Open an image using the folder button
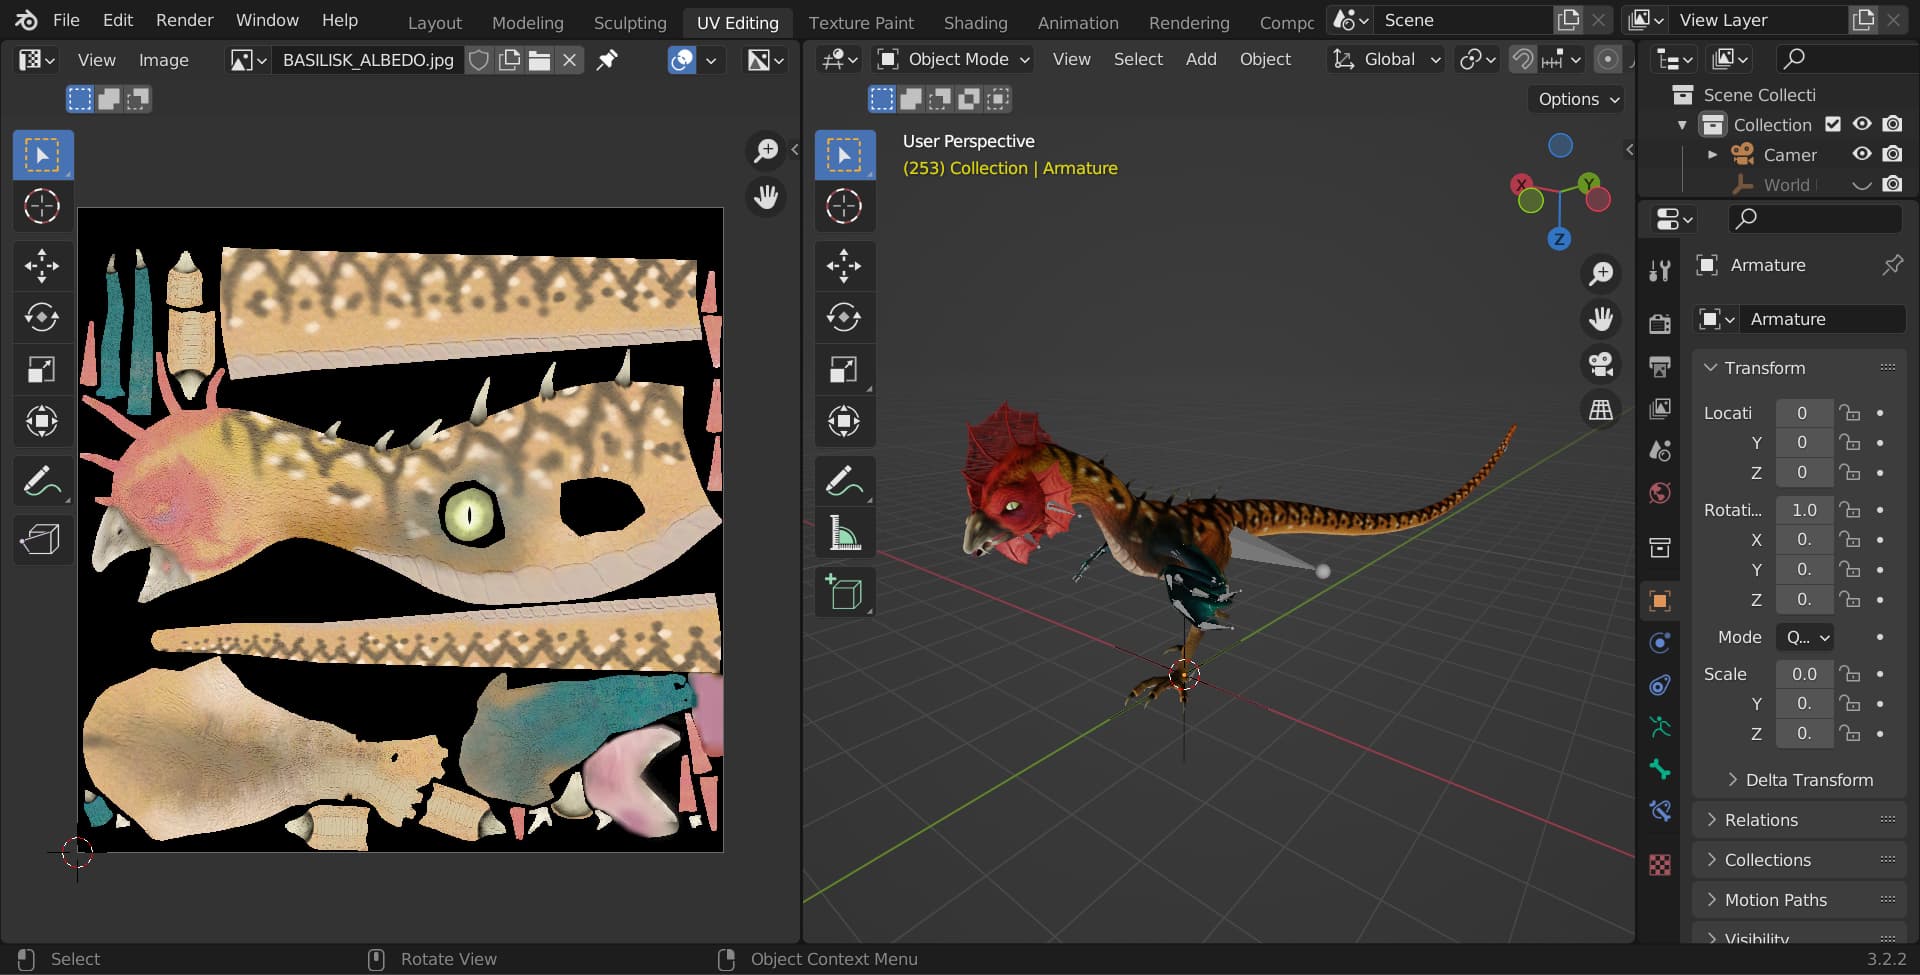The image size is (1920, 975). coord(539,60)
